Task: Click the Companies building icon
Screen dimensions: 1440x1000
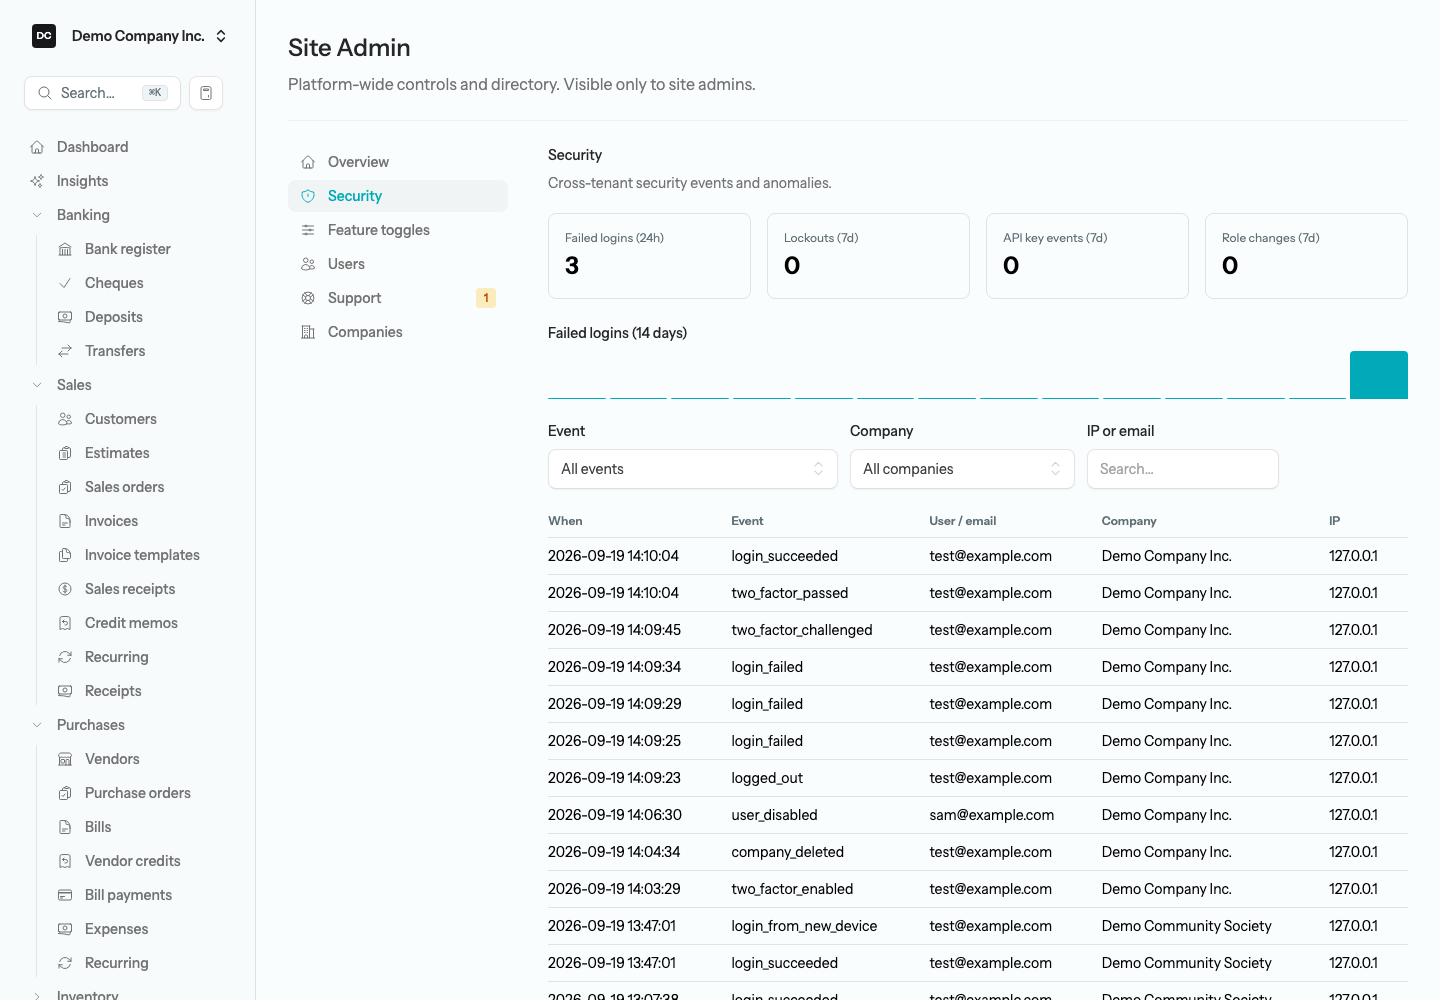Action: [x=308, y=332]
